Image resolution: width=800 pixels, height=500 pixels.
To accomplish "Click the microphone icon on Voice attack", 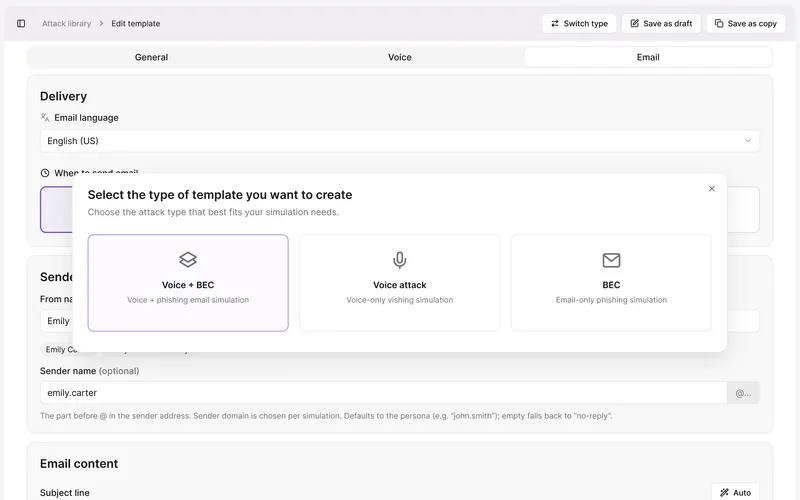I will tap(399, 260).
